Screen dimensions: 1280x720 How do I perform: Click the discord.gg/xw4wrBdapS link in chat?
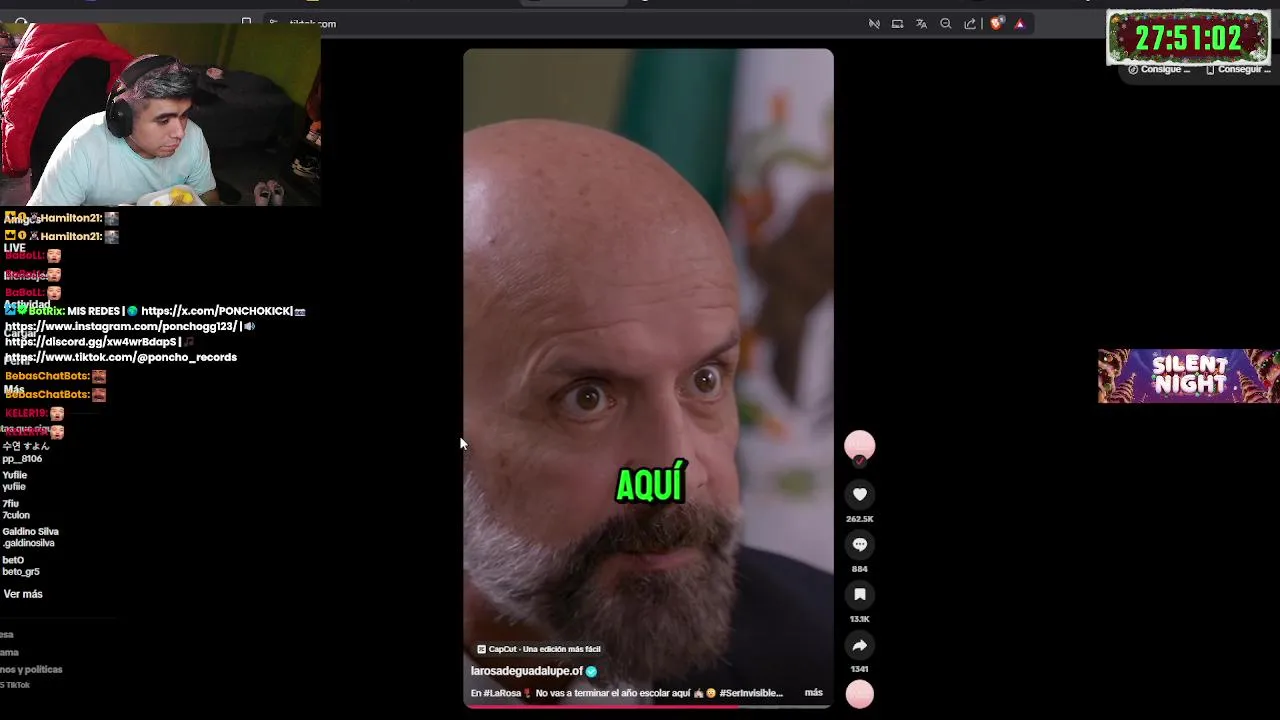pos(92,342)
